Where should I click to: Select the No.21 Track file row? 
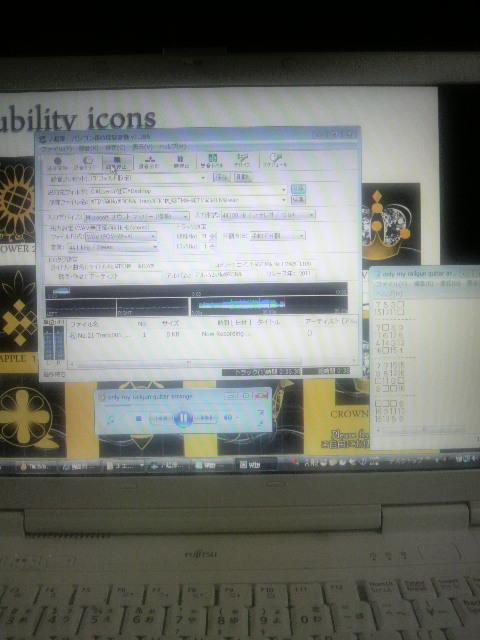tap(208, 334)
